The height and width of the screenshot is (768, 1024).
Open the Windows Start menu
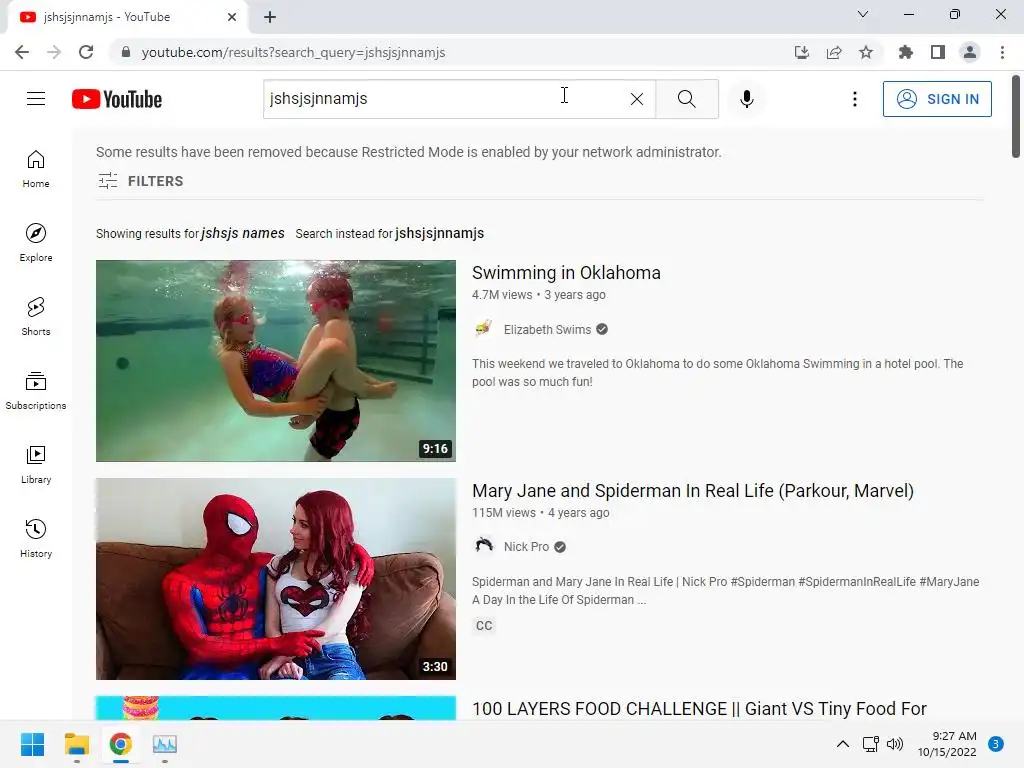pyautogui.click(x=32, y=744)
